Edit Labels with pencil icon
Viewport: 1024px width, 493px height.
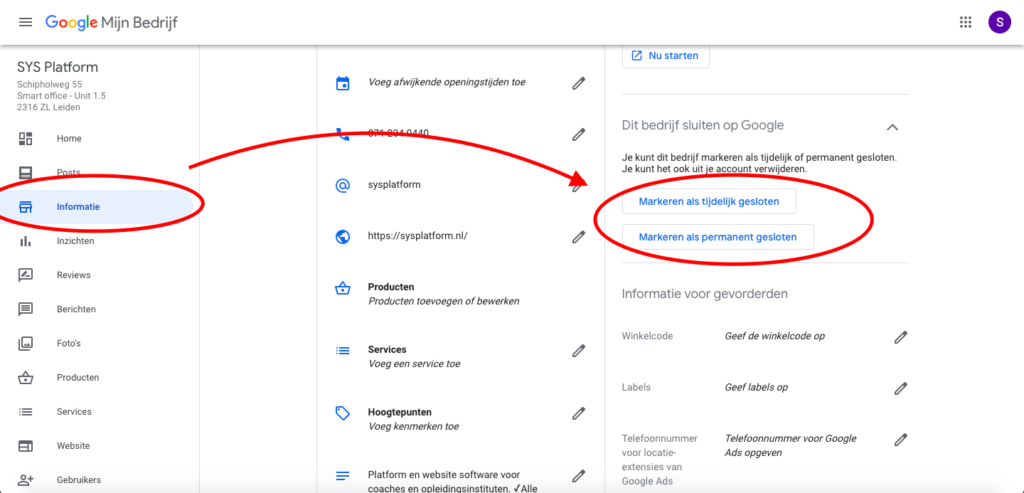tap(901, 388)
